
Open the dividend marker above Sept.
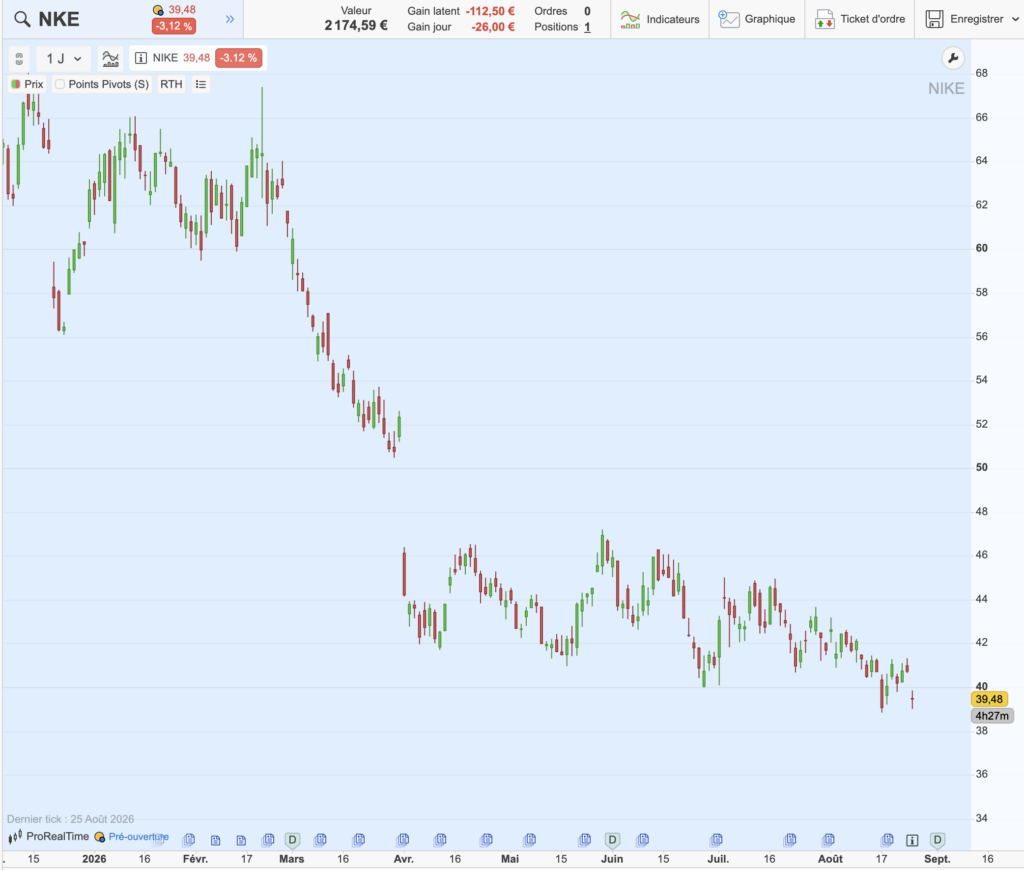pyautogui.click(x=937, y=840)
